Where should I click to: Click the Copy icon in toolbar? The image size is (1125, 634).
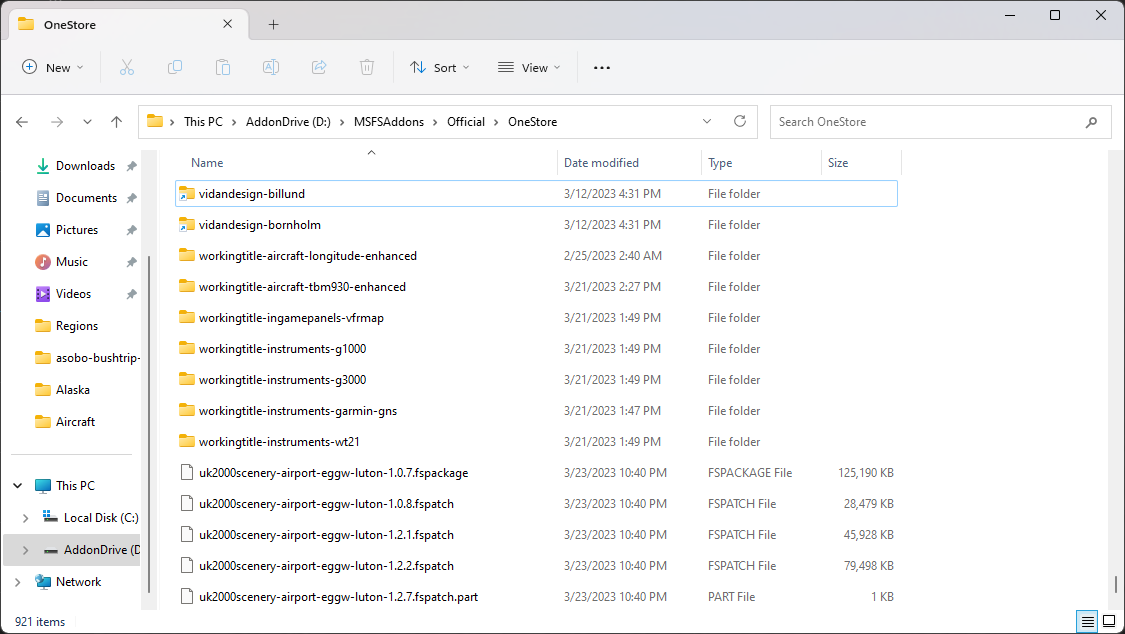tap(174, 67)
